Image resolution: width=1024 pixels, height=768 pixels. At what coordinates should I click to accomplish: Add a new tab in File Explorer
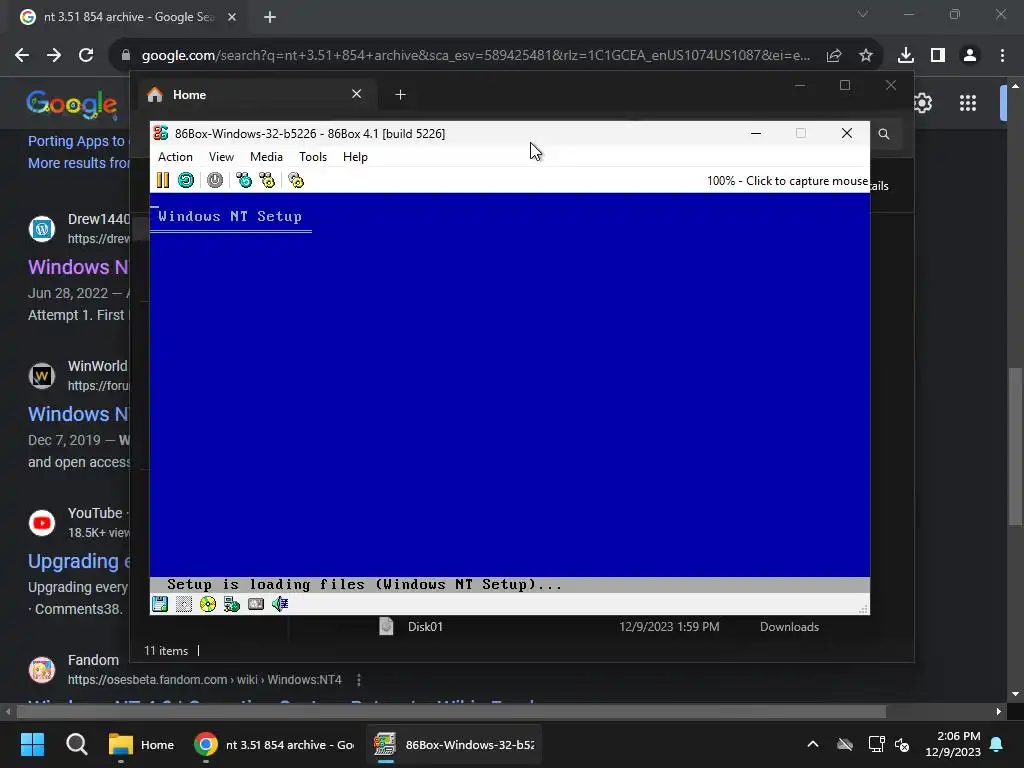pyautogui.click(x=400, y=95)
